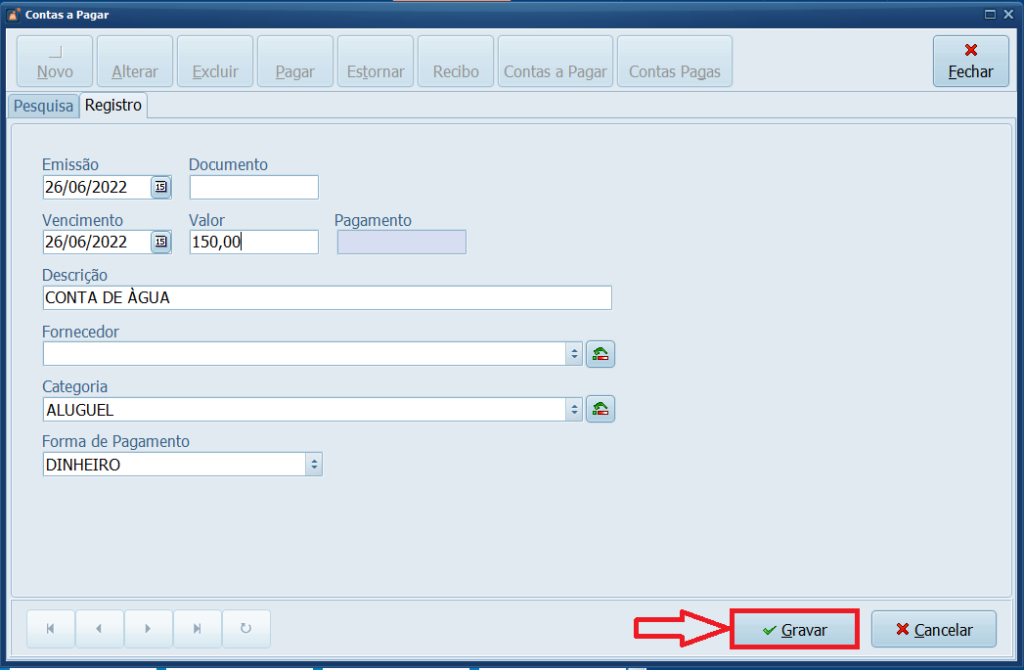Viewport: 1024px width, 670px height.
Task: Click the Alterar toolbar button
Action: click(135, 61)
